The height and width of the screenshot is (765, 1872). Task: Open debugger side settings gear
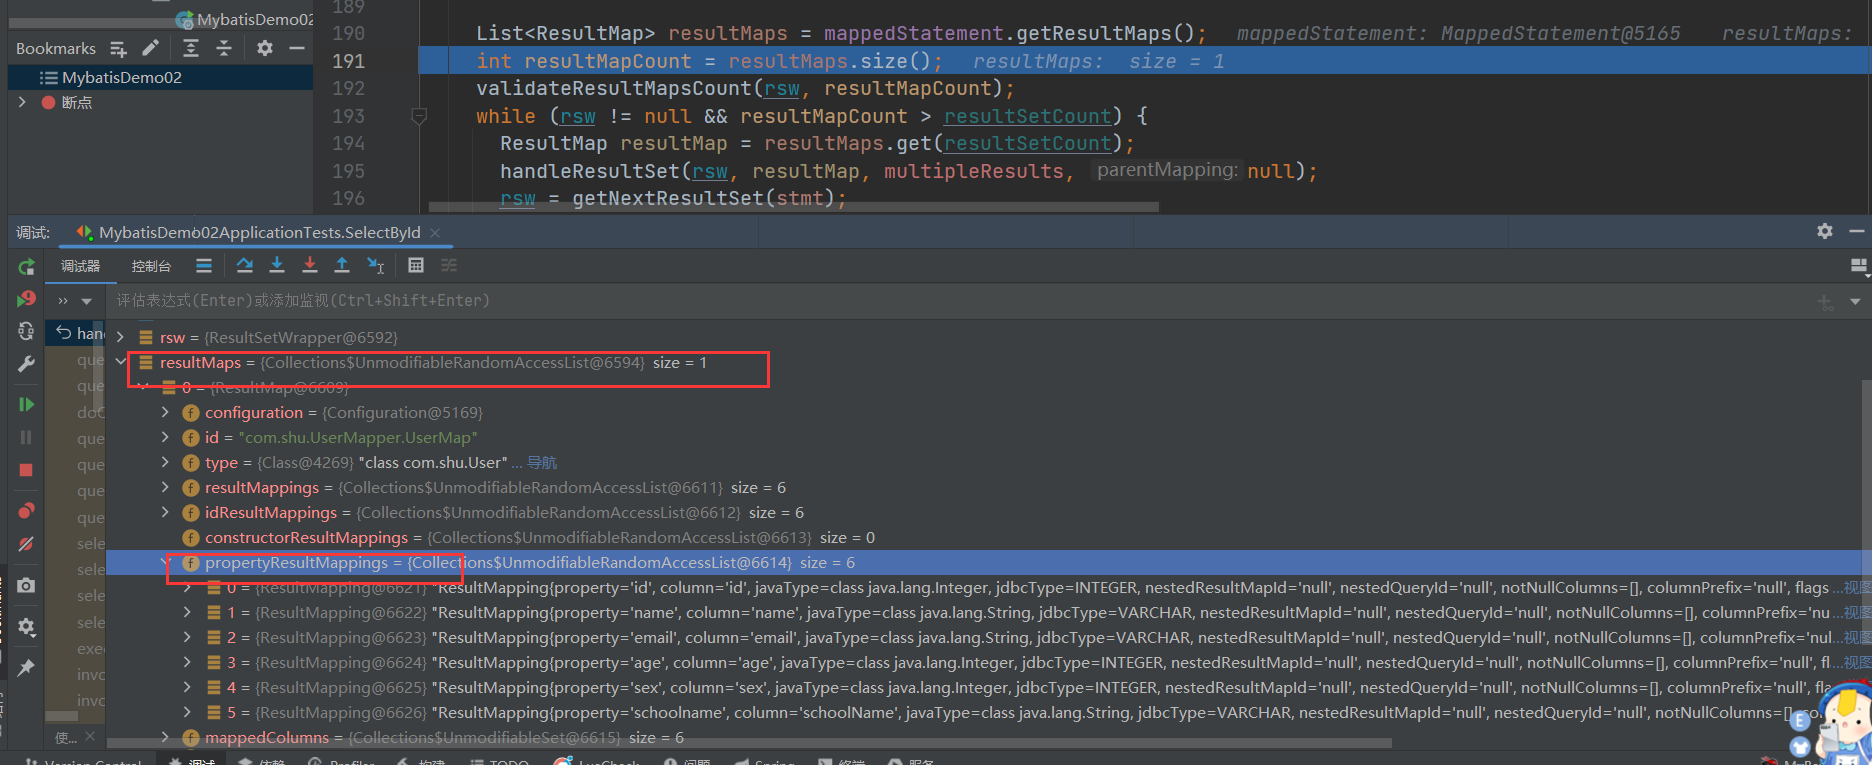coord(26,627)
